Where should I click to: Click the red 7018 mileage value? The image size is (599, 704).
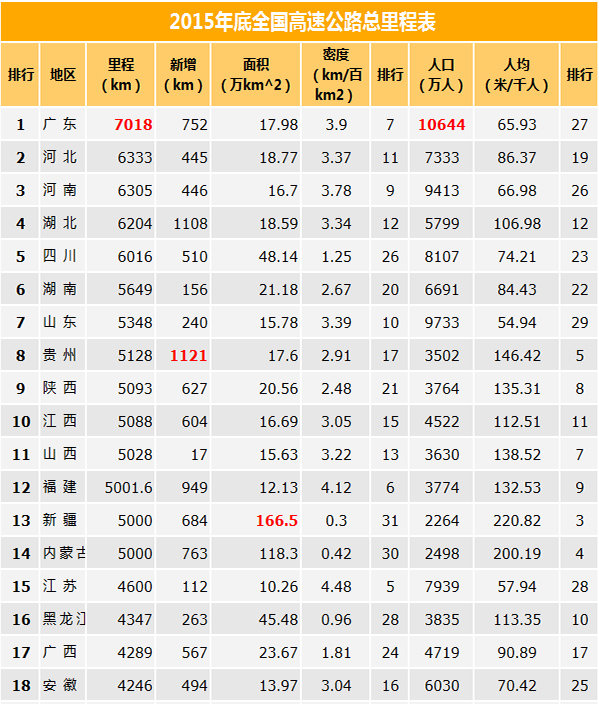(133, 124)
